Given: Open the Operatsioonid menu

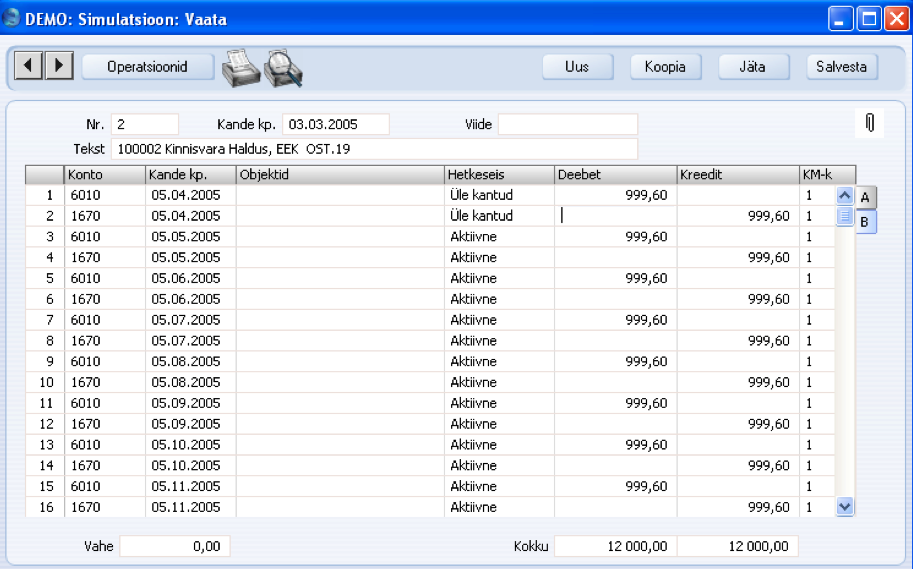Looking at the screenshot, I should (147, 66).
